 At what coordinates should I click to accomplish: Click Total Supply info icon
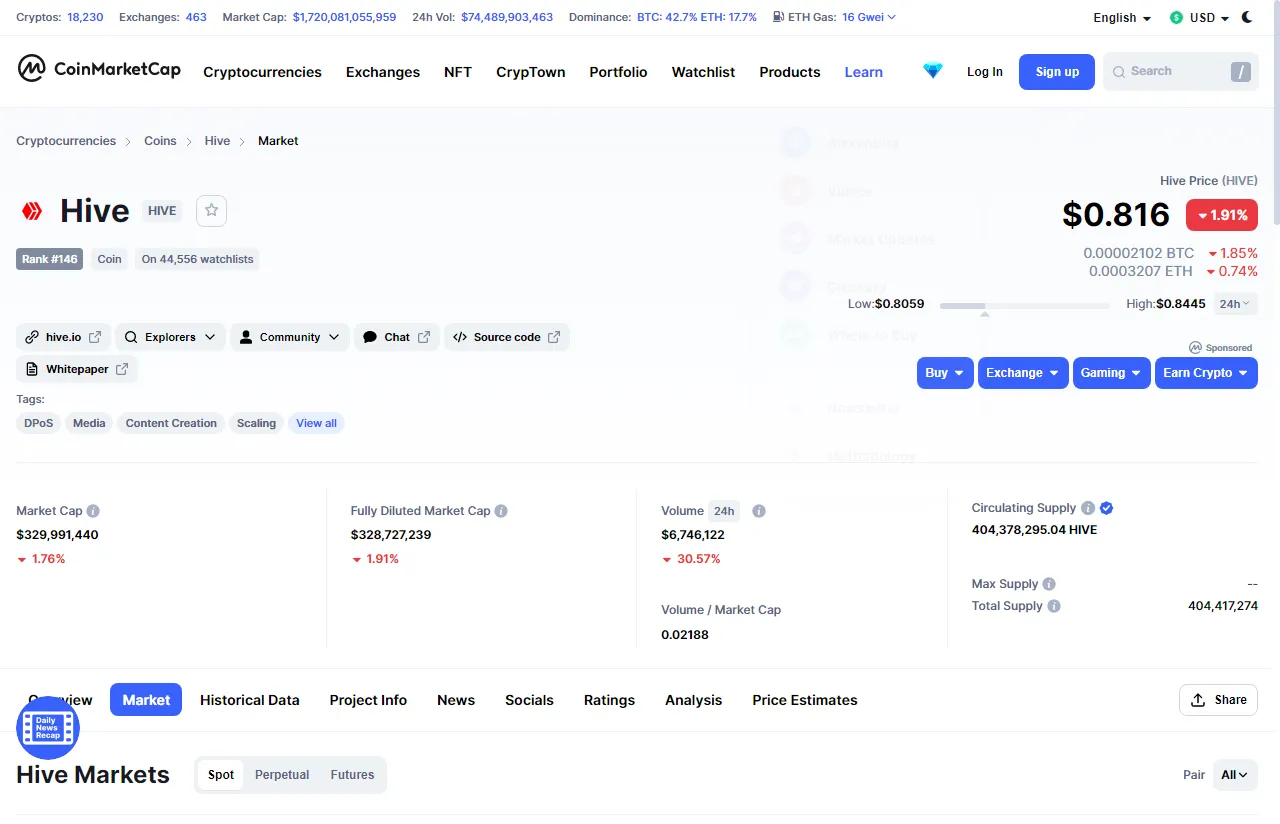click(x=1054, y=606)
